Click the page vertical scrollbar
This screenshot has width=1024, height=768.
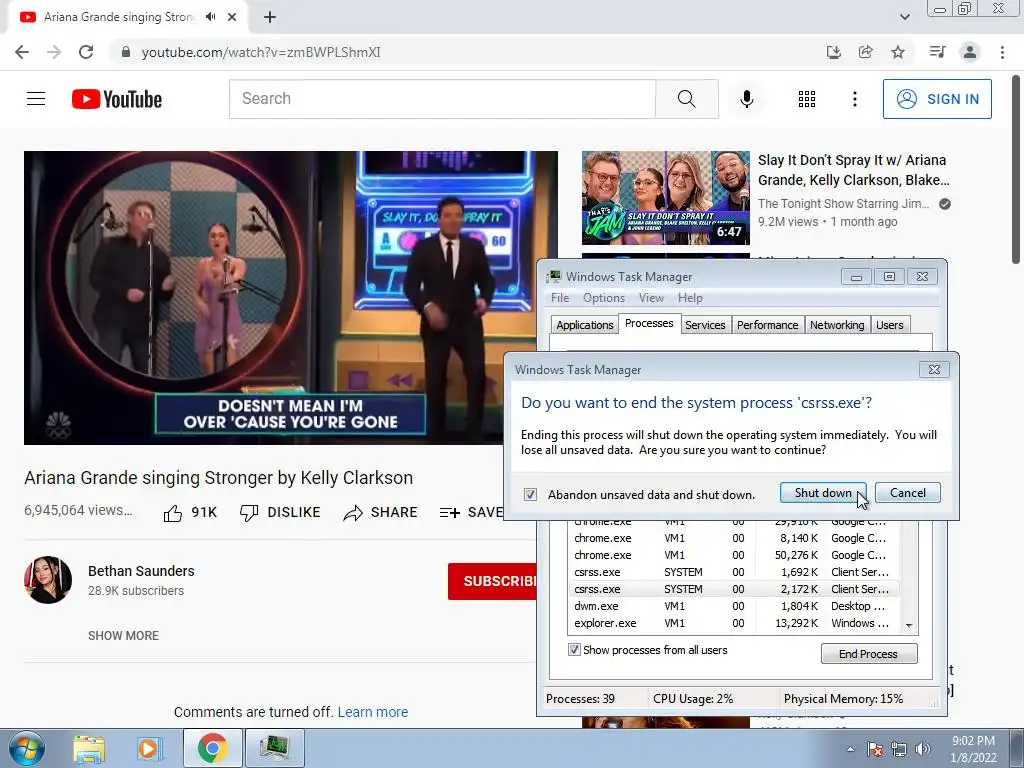1016,170
